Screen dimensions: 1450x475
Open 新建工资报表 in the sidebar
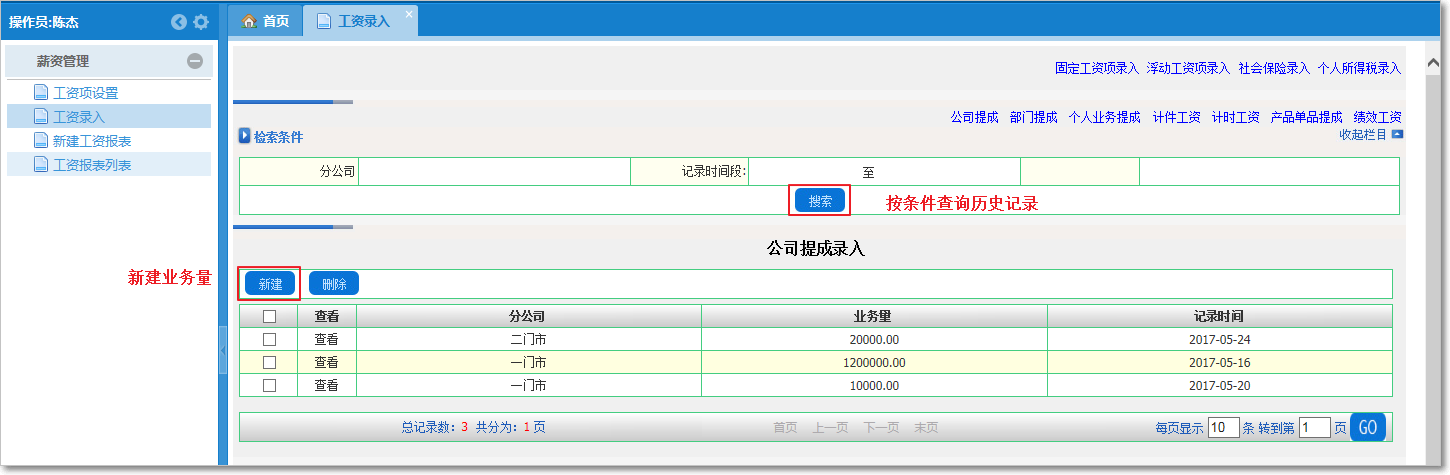tap(91, 141)
